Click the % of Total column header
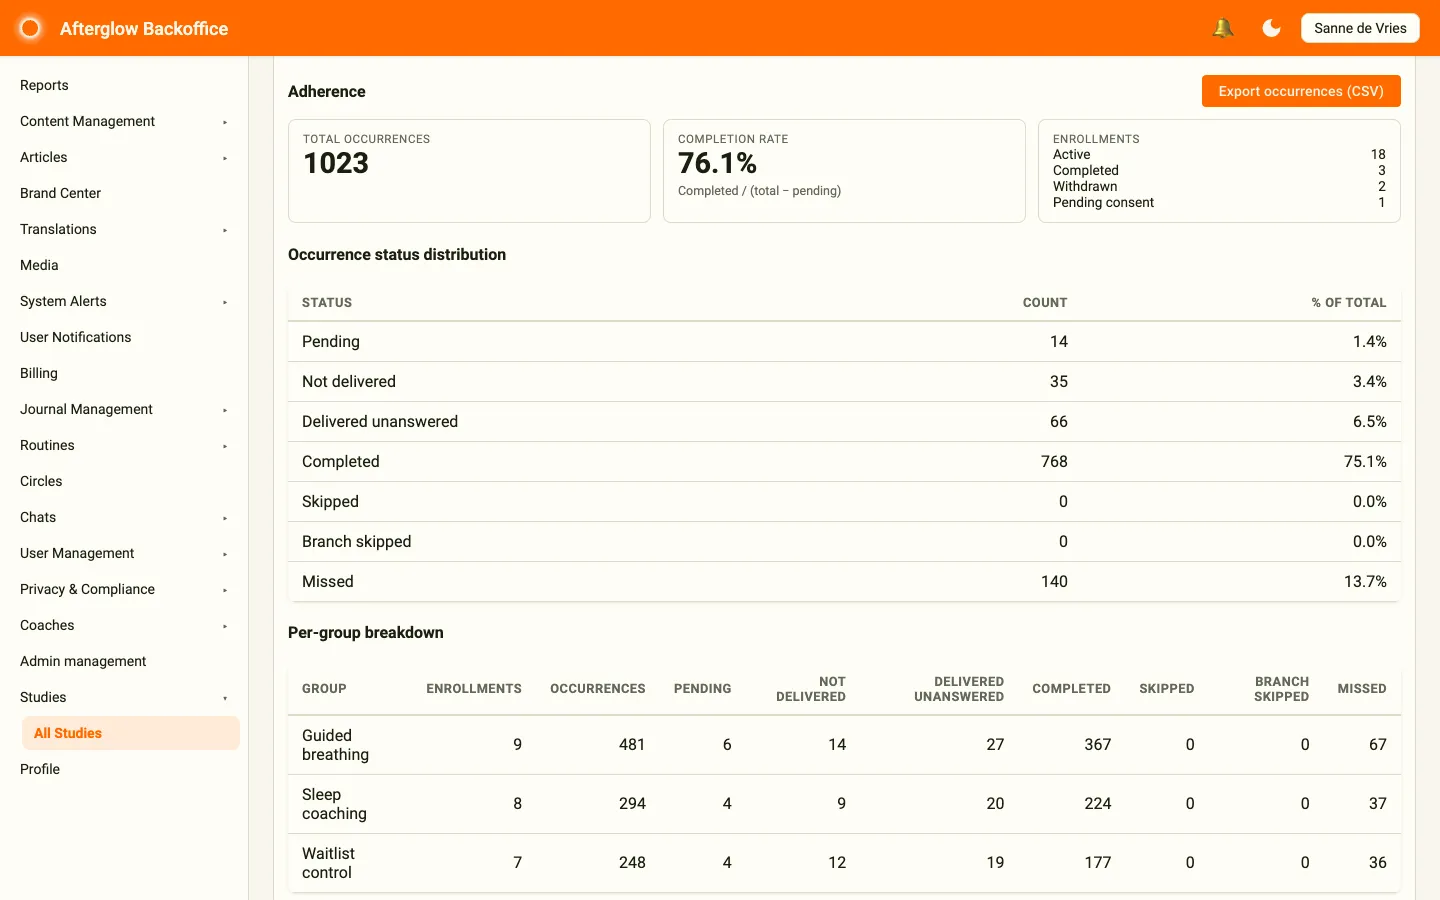Image resolution: width=1440 pixels, height=900 pixels. (x=1349, y=303)
